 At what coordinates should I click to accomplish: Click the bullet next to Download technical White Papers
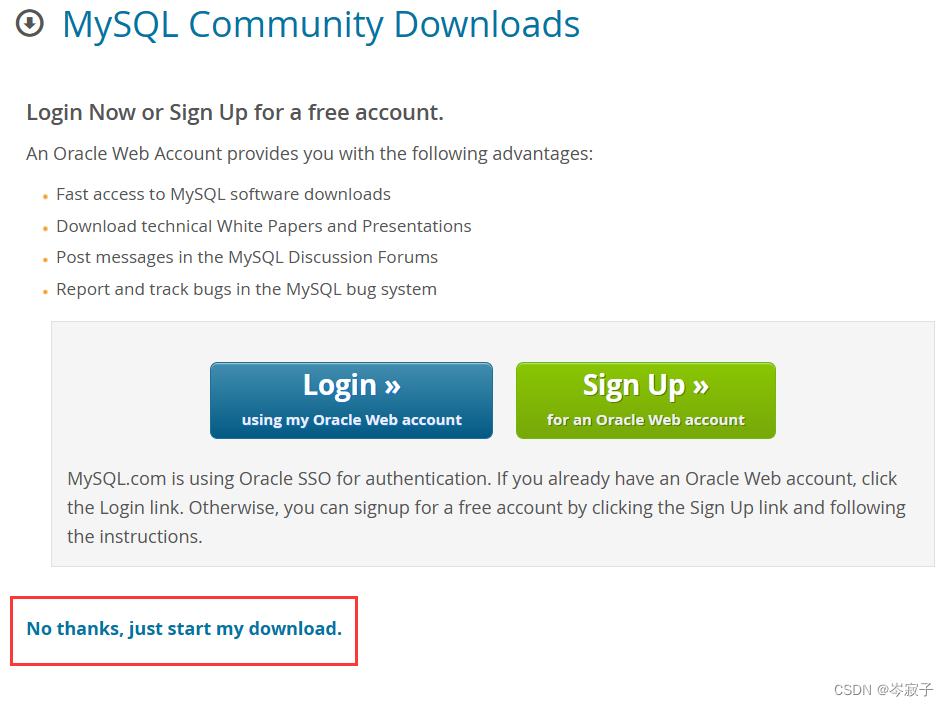tap(45, 228)
